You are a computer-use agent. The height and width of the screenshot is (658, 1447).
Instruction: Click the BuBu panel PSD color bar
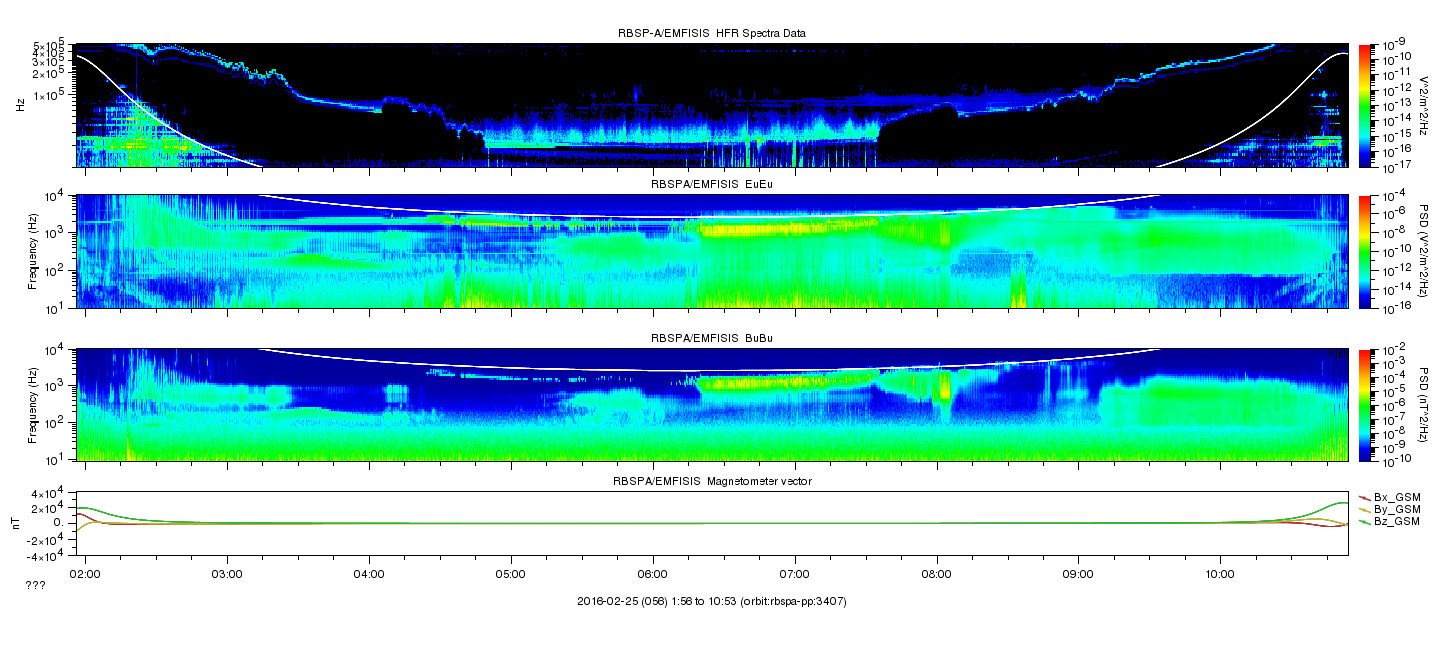pyautogui.click(x=1364, y=405)
